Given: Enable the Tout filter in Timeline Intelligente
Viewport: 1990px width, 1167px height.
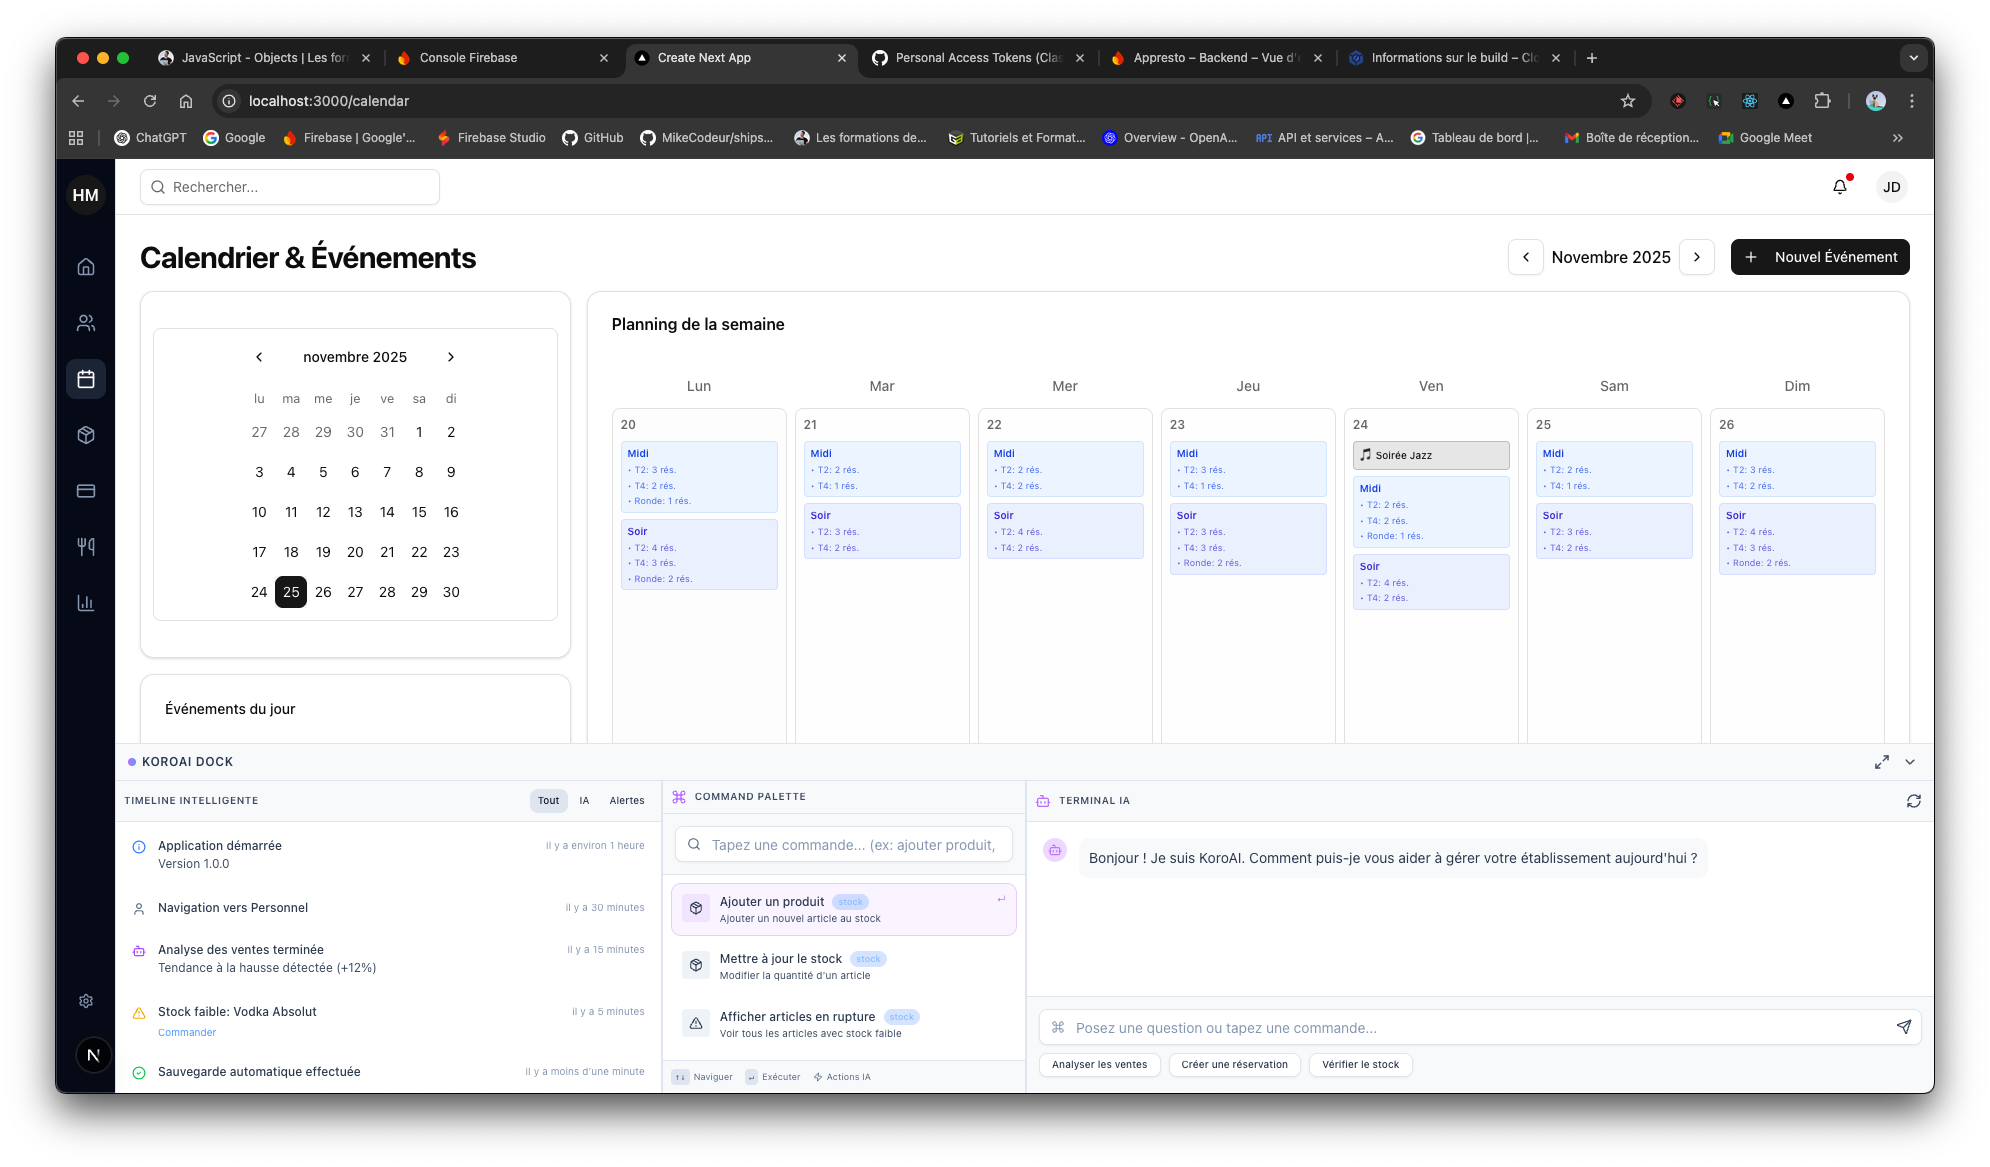Looking at the screenshot, I should tap(548, 800).
